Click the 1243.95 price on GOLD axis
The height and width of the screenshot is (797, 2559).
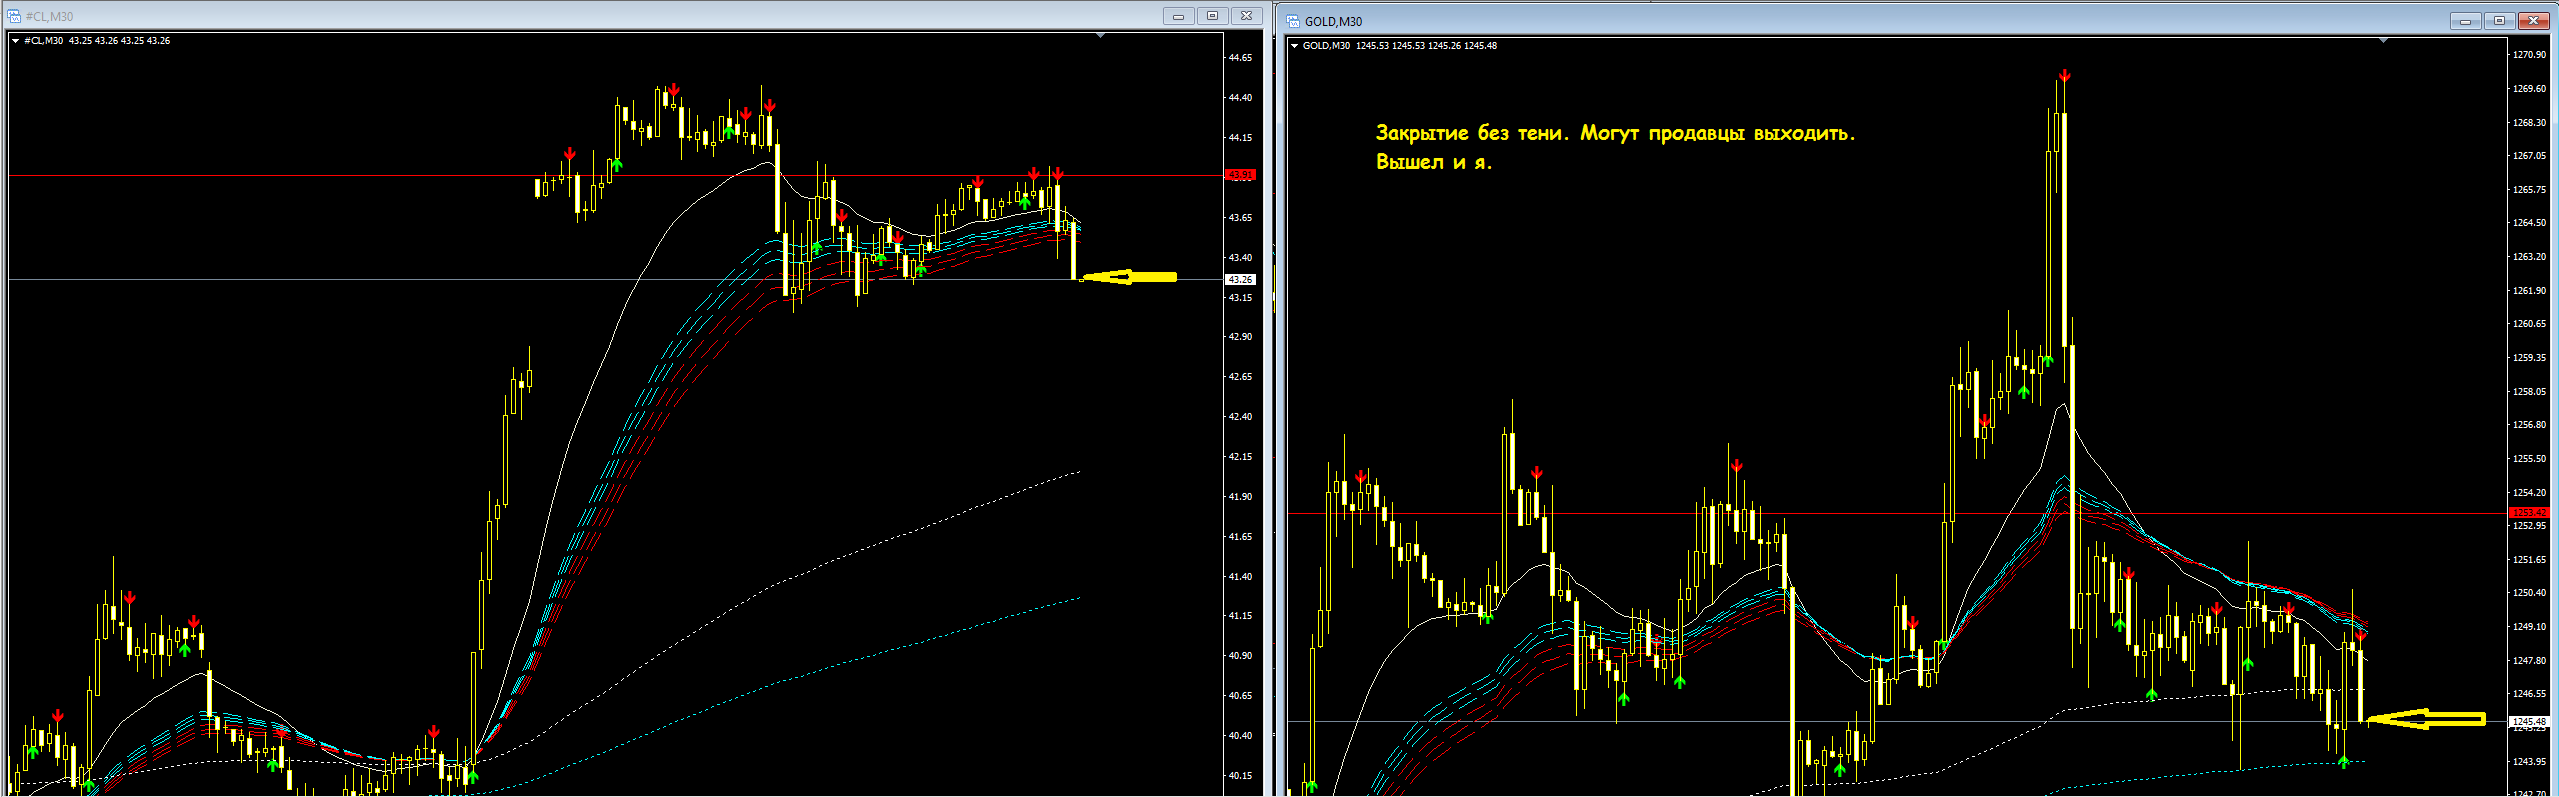2529,762
